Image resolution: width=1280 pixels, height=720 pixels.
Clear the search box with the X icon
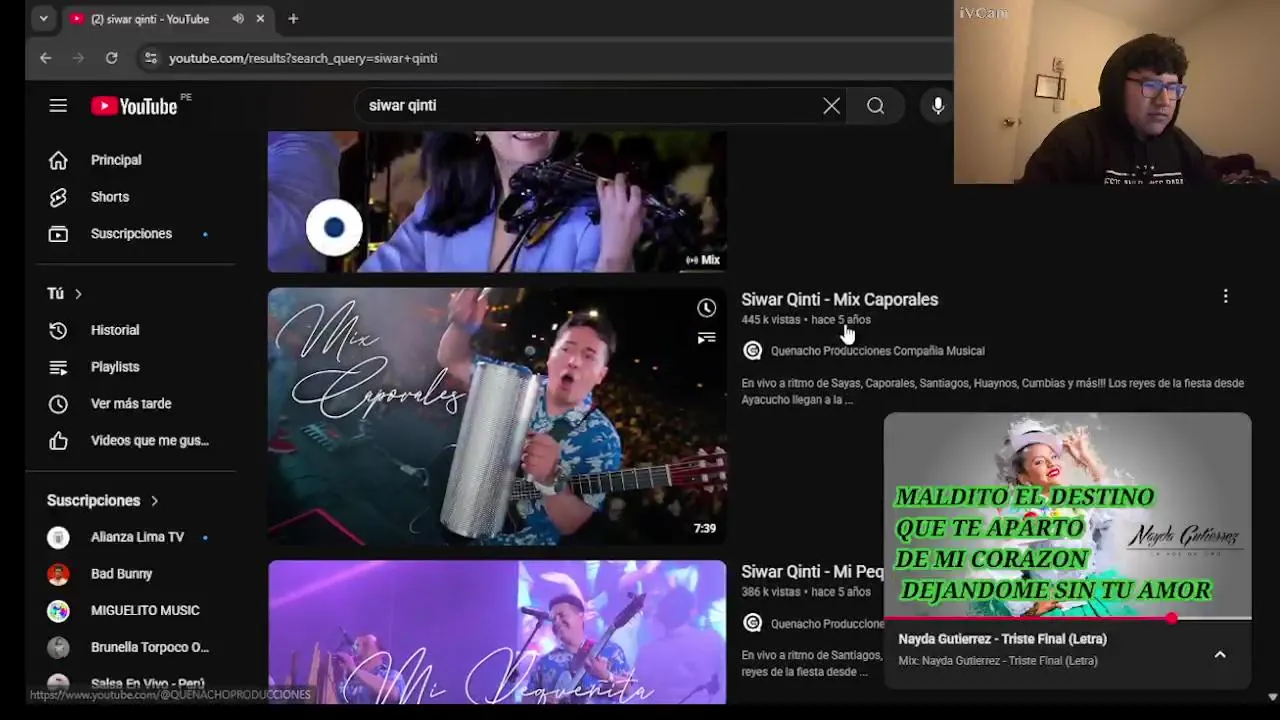[831, 105]
